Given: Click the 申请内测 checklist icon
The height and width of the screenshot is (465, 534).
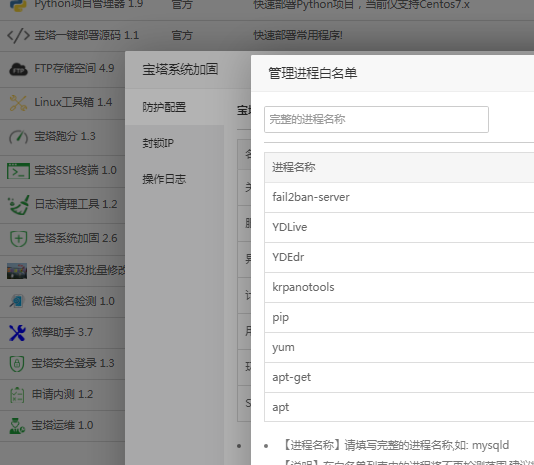Looking at the screenshot, I should pos(17,395).
